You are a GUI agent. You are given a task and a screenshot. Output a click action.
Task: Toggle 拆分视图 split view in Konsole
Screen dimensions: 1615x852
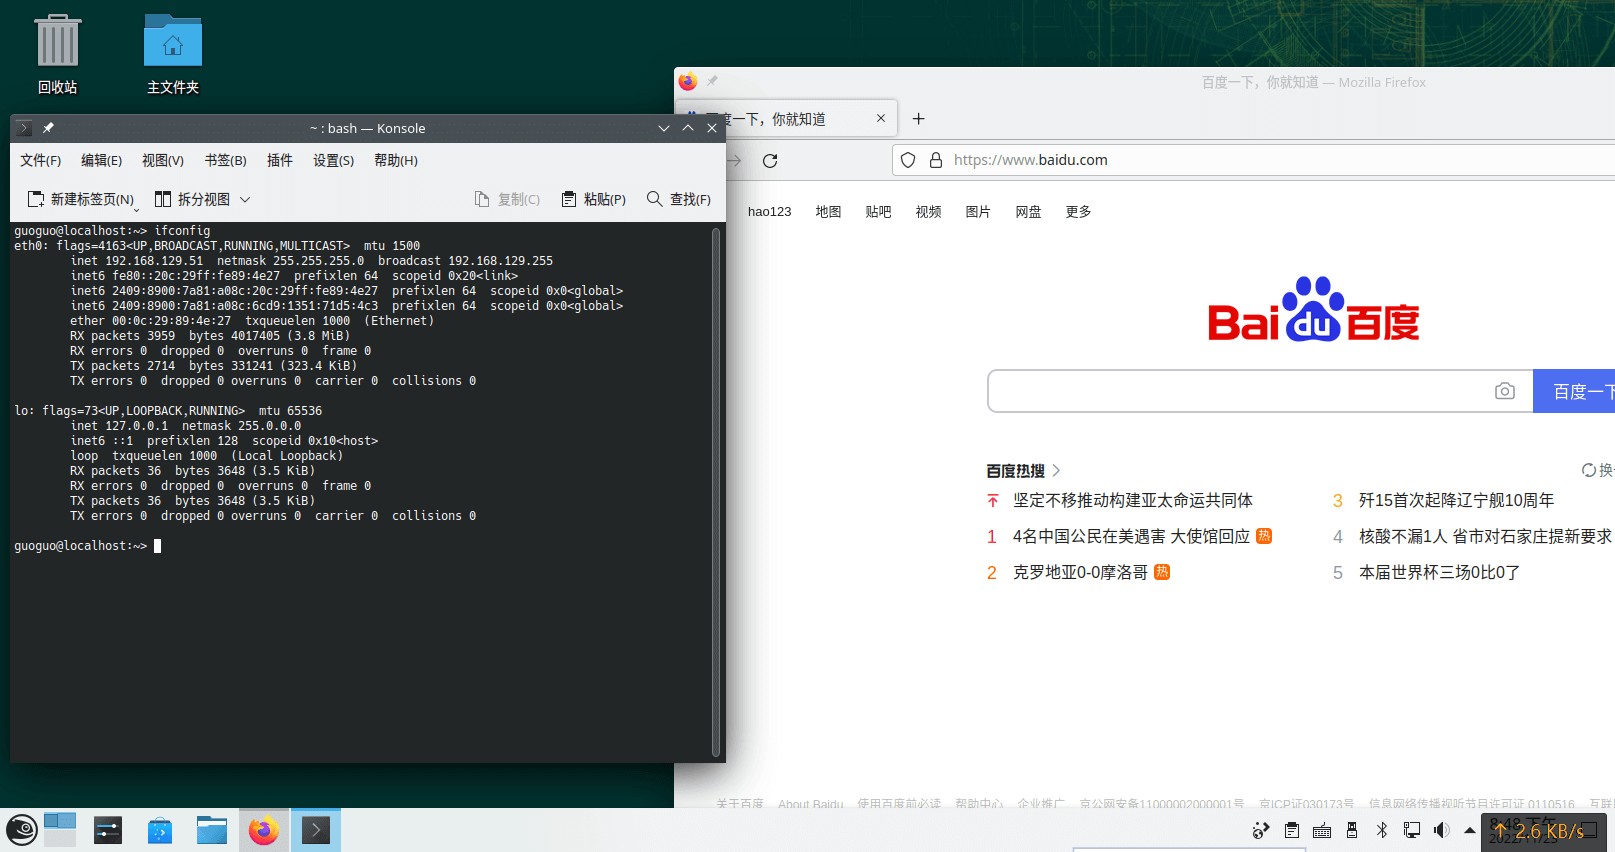pos(192,199)
